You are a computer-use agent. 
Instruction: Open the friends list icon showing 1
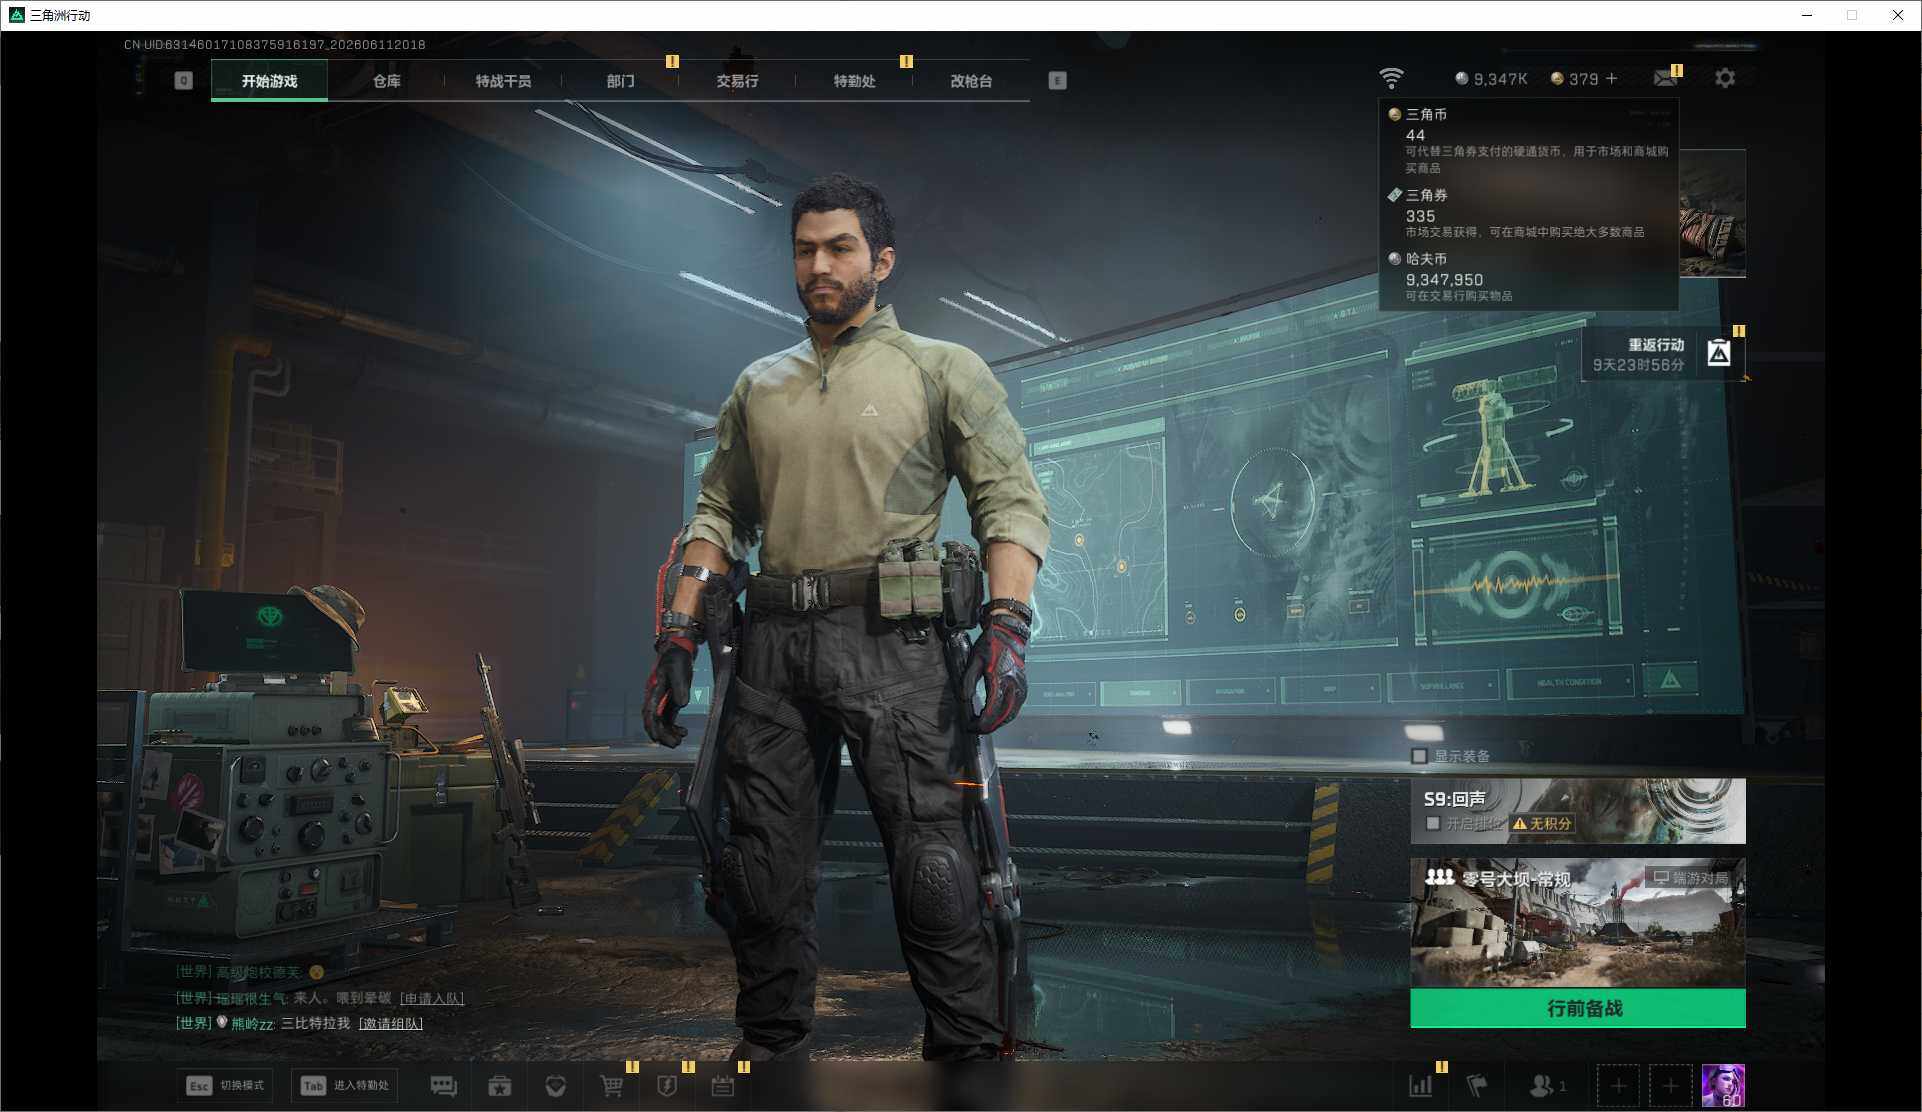(1547, 1086)
